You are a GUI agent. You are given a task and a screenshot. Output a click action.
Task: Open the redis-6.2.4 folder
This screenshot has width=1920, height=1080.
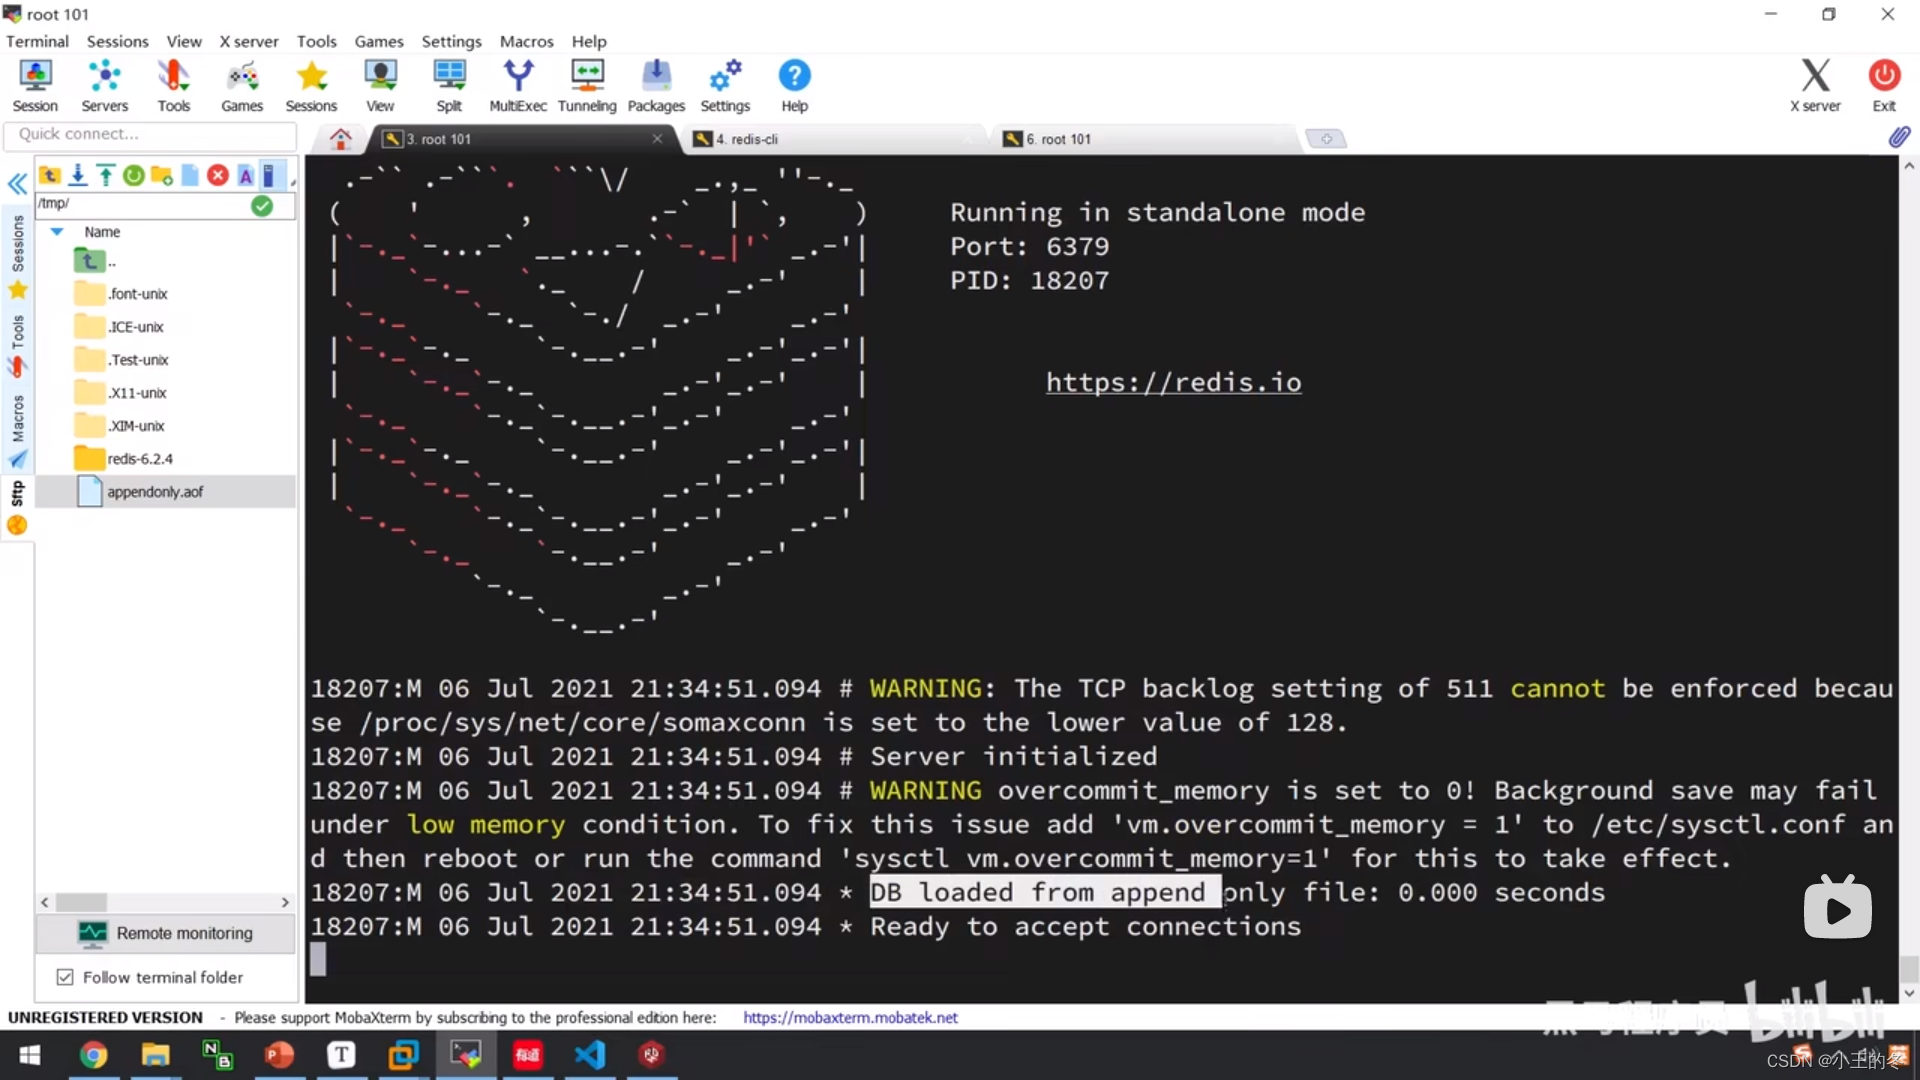[x=140, y=458]
